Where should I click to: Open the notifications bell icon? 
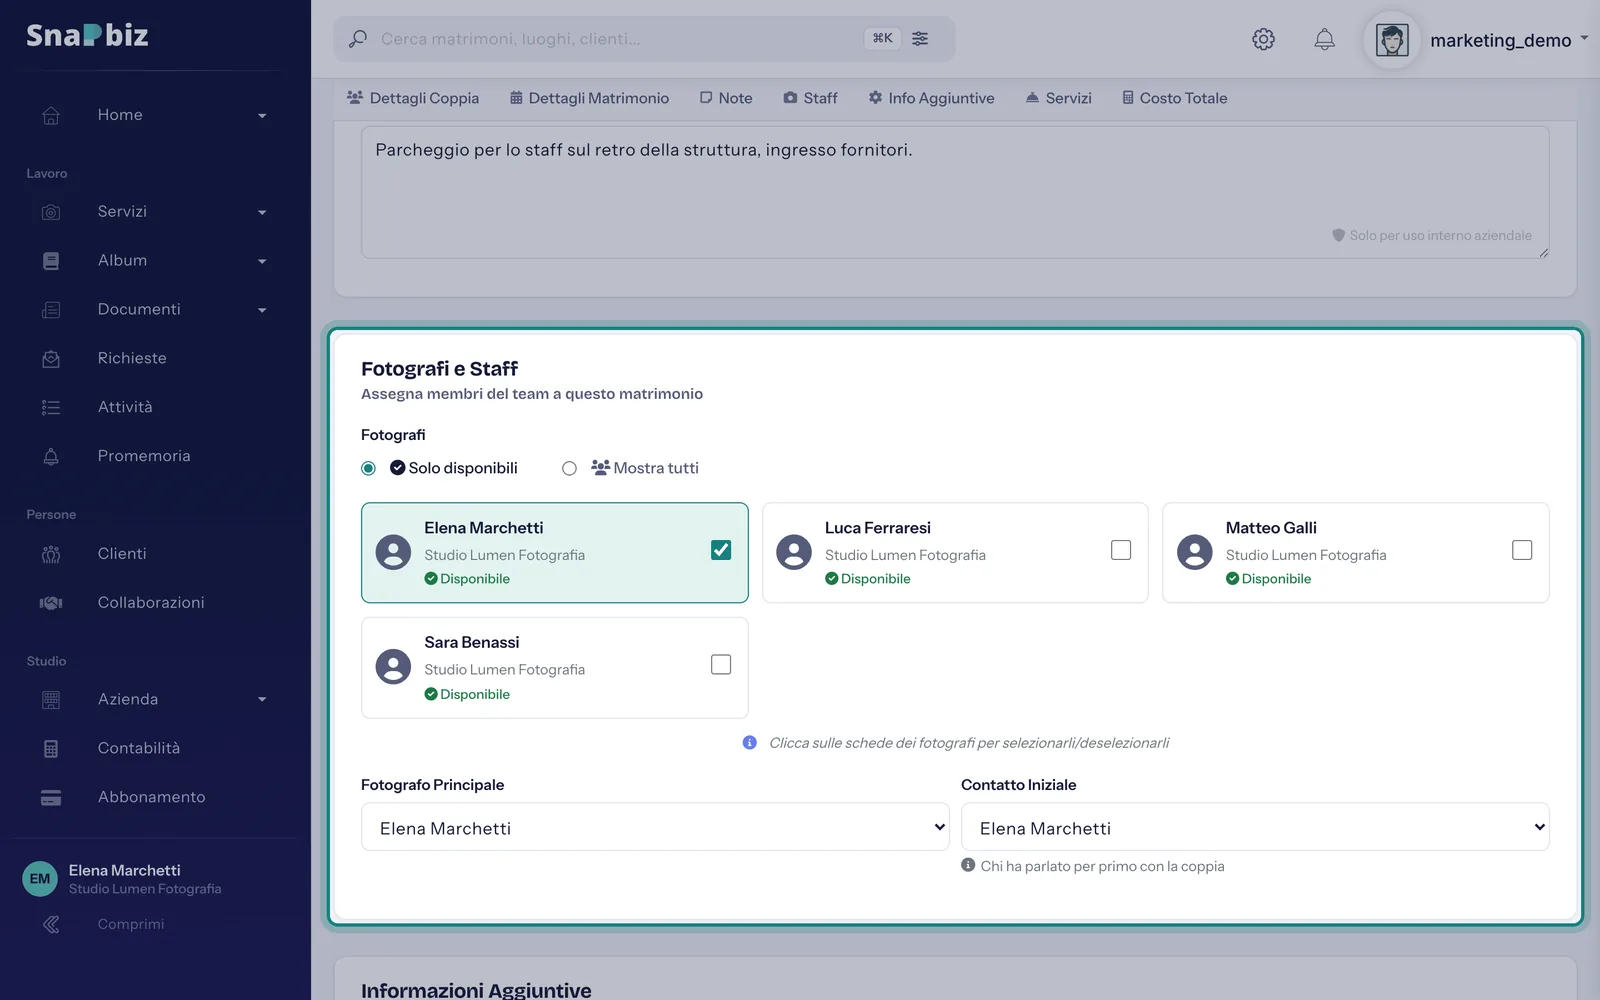[x=1324, y=39]
